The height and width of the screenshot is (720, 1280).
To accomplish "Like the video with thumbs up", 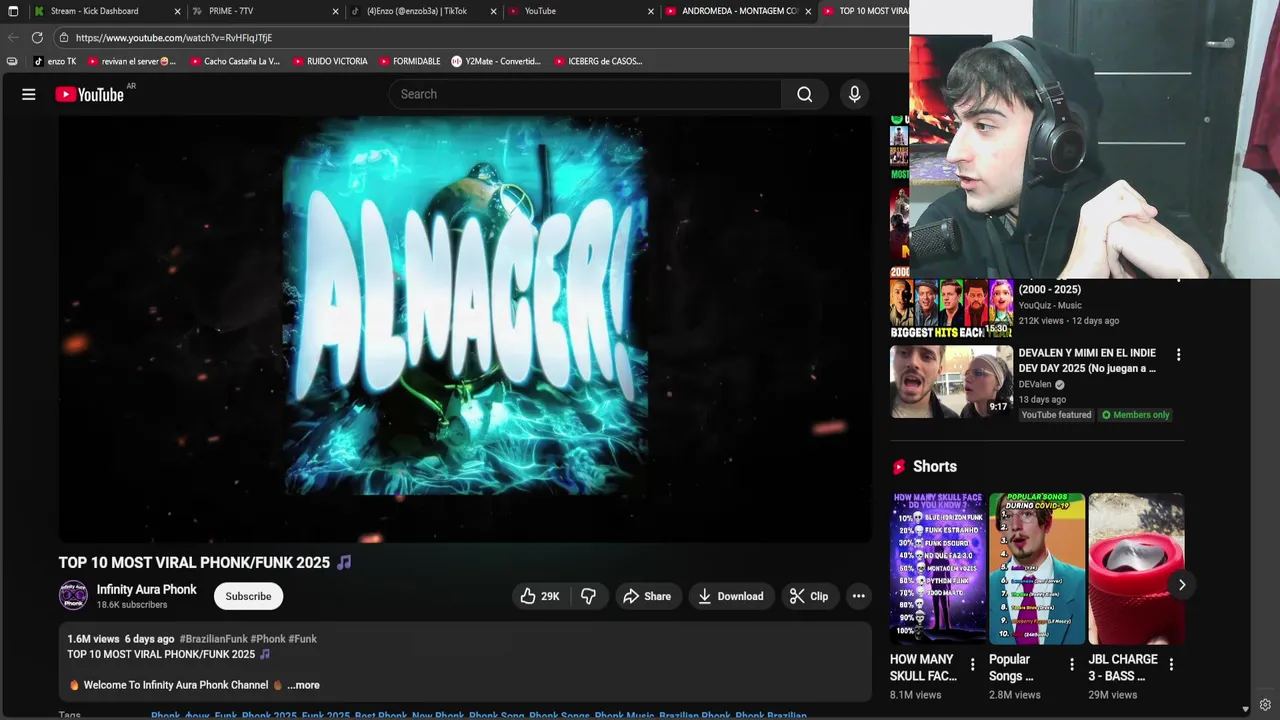I will [x=539, y=596].
